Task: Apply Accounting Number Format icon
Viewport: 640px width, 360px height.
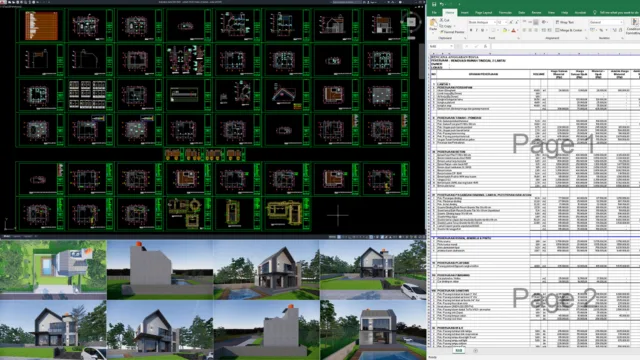Action: [x=592, y=30]
